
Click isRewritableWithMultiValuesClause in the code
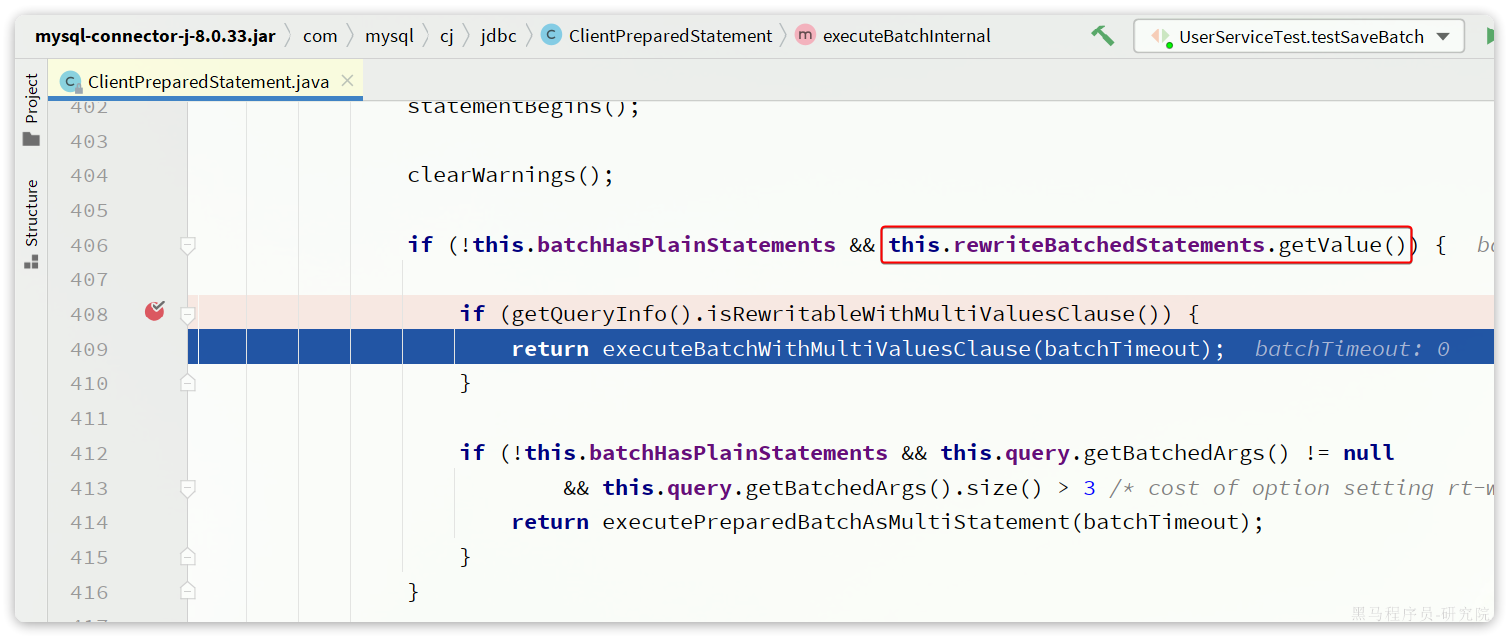[921, 314]
